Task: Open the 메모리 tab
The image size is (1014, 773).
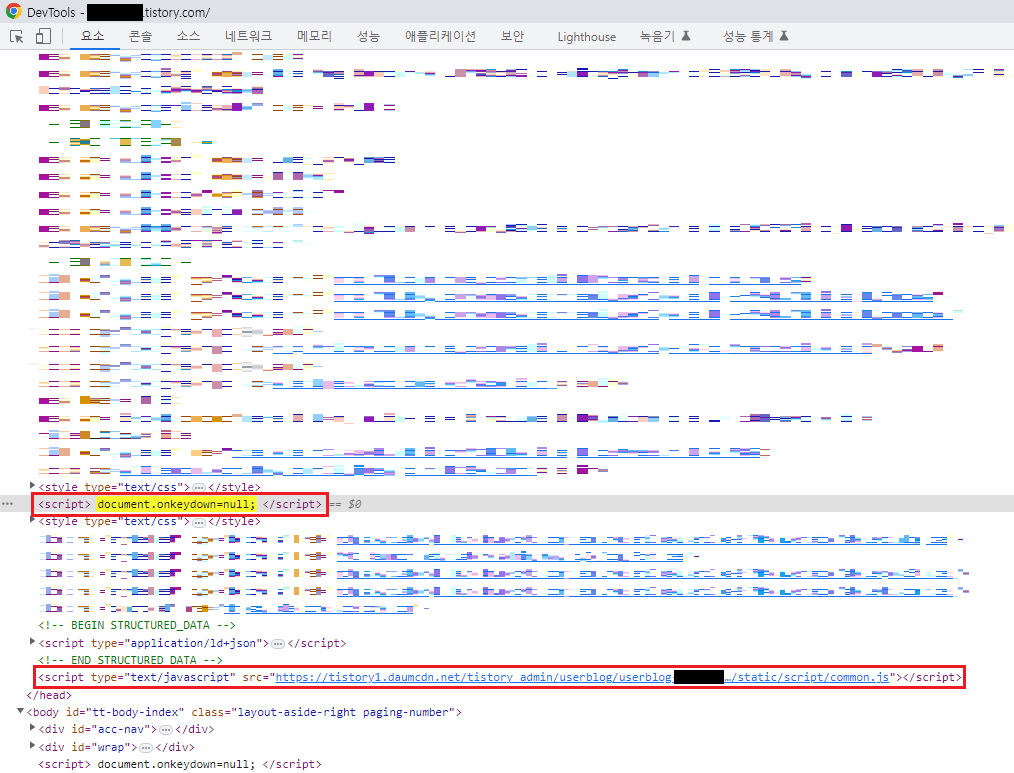Action: click(x=314, y=36)
